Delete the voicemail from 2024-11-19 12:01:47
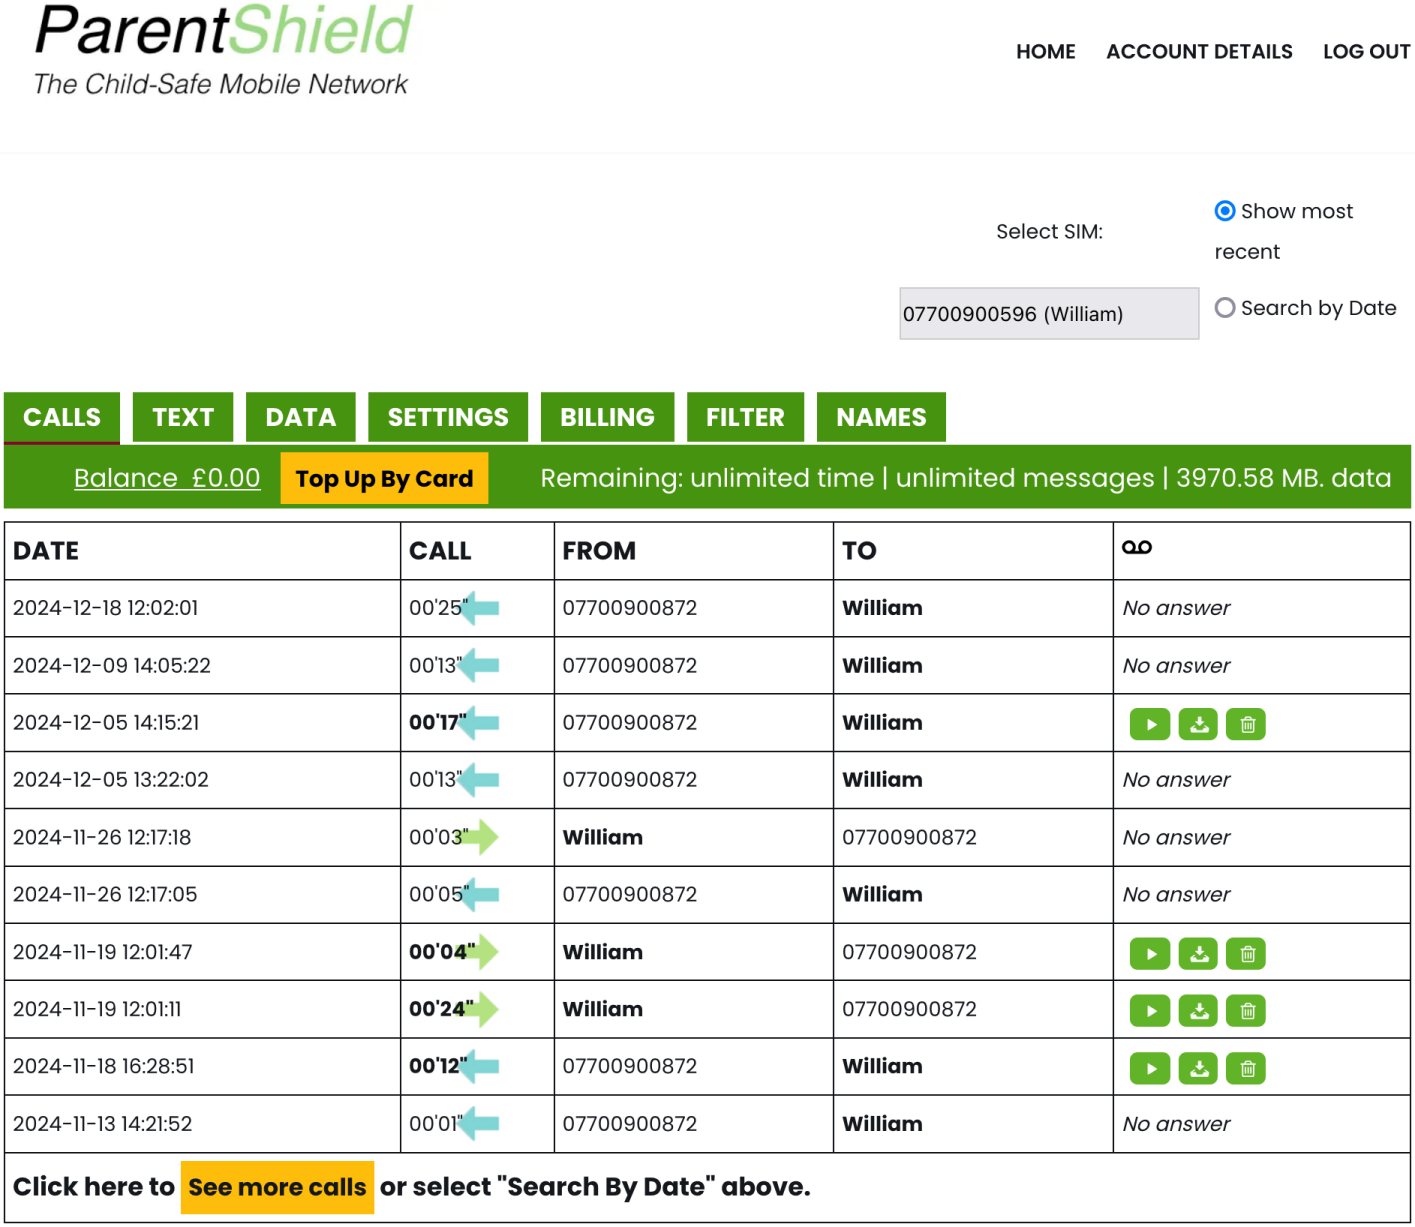Screen dimensions: 1415x1227 click(1246, 953)
